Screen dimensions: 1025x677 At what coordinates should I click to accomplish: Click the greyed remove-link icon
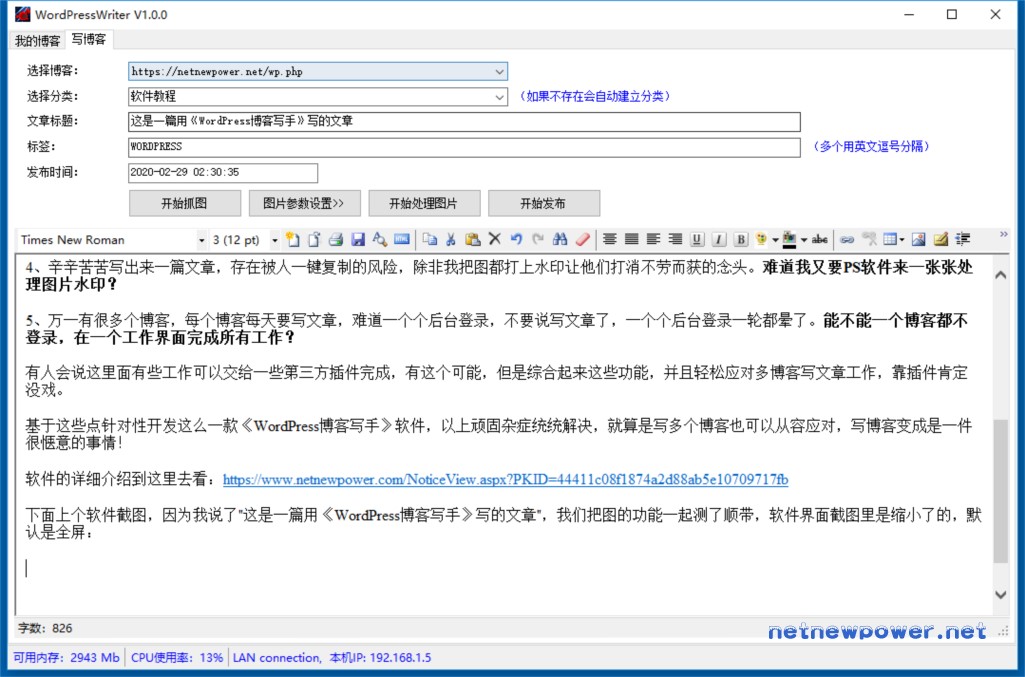[x=869, y=239]
